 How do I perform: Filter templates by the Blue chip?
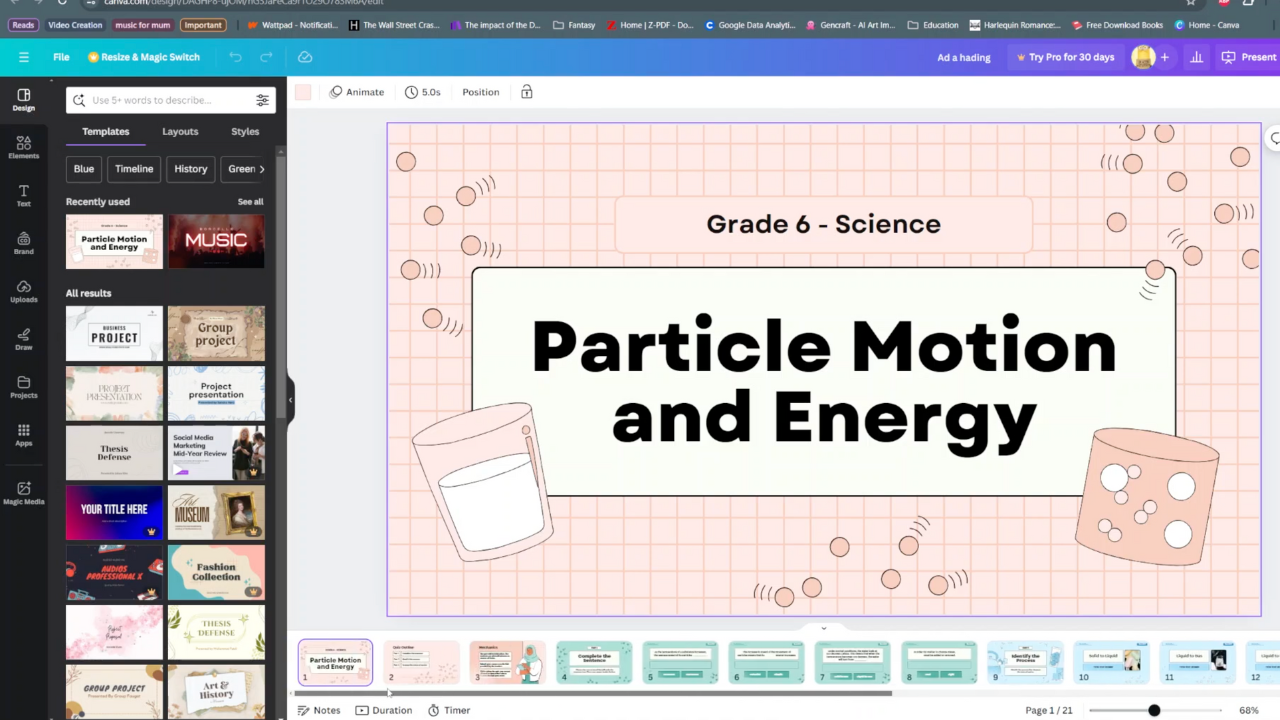click(84, 169)
